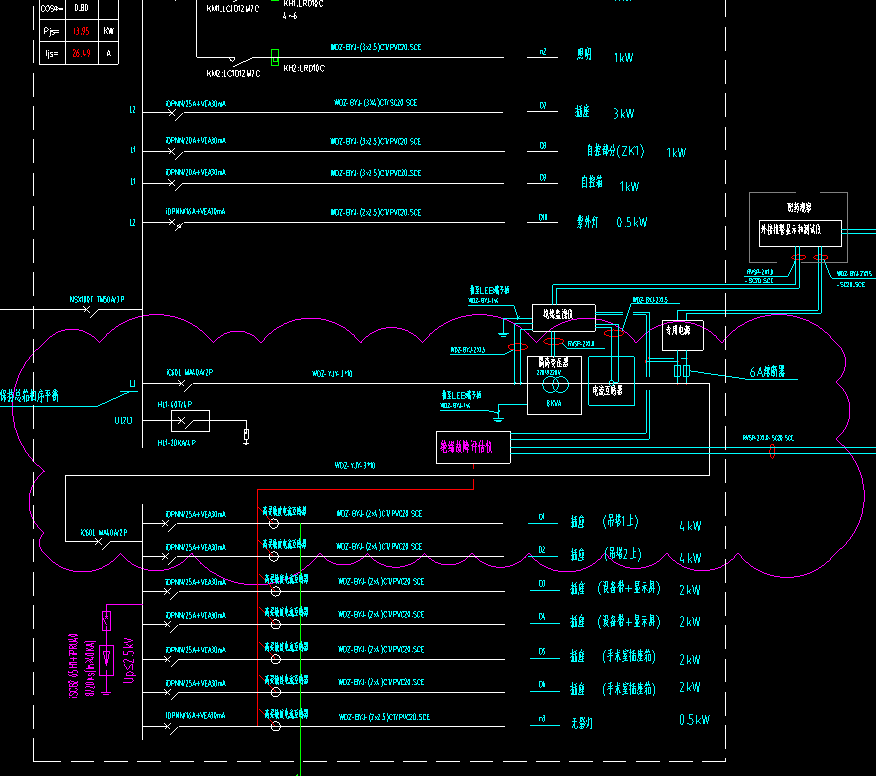This screenshot has height=776, width=876.
Task: Select the U1ZU label
Action: 123,421
